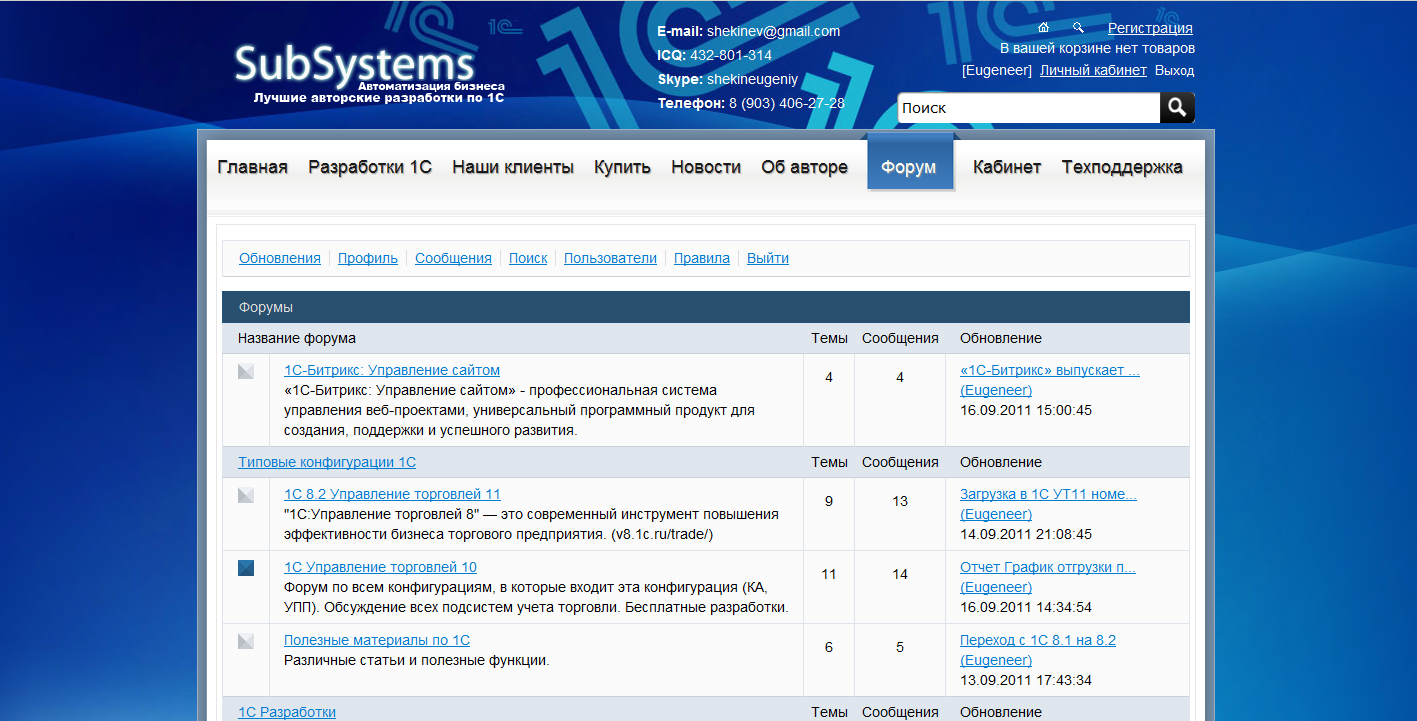Click date 14.09.2011 21:08:45
Image resolution: width=1417 pixels, height=721 pixels.
[1026, 534]
